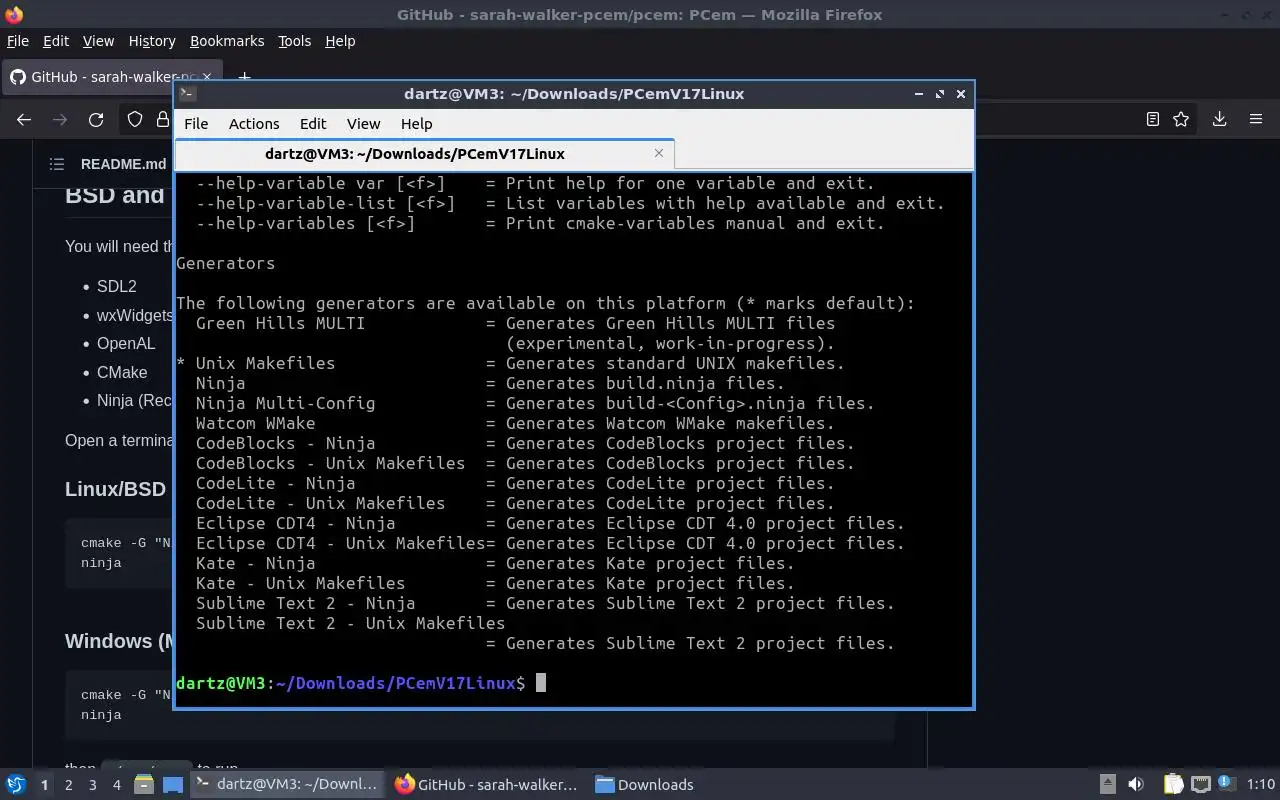The height and width of the screenshot is (800, 1280).
Task: Open the wired network tray icon
Action: (1201, 785)
